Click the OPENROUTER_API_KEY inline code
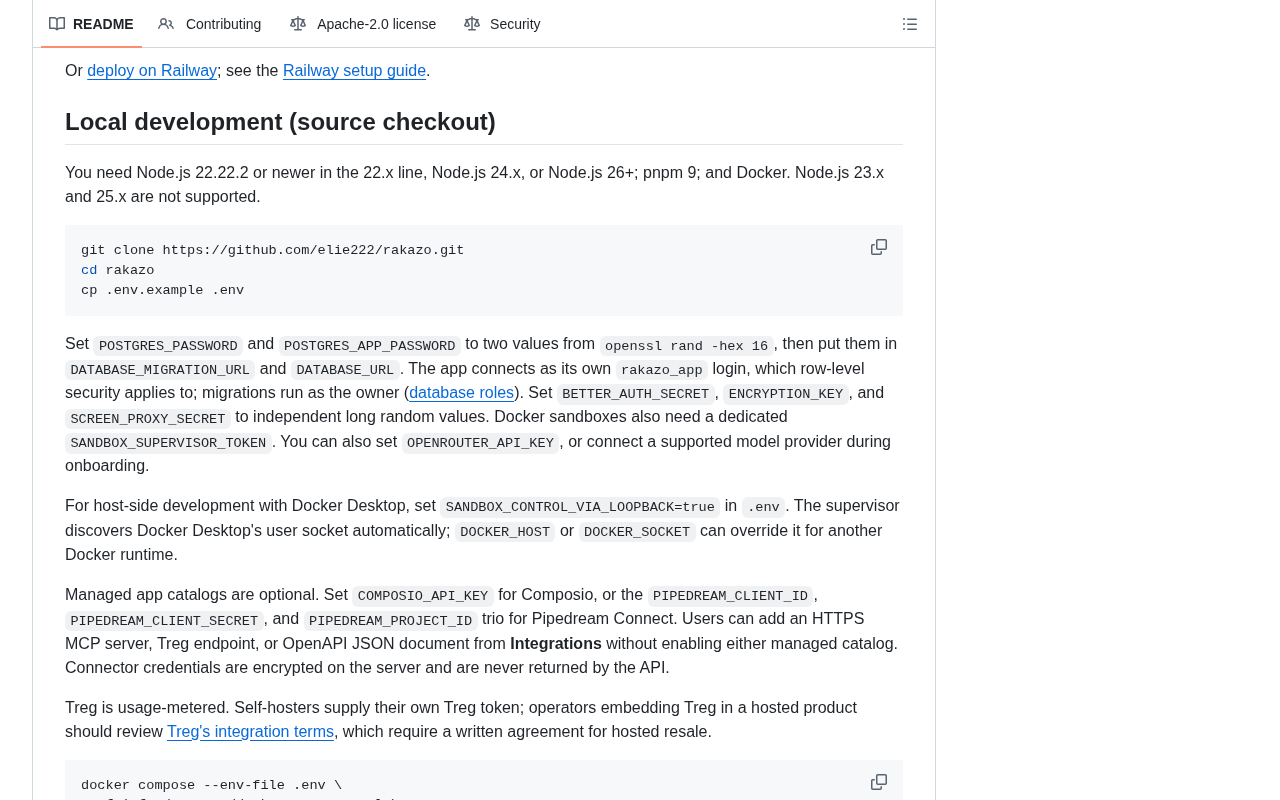 pos(480,443)
